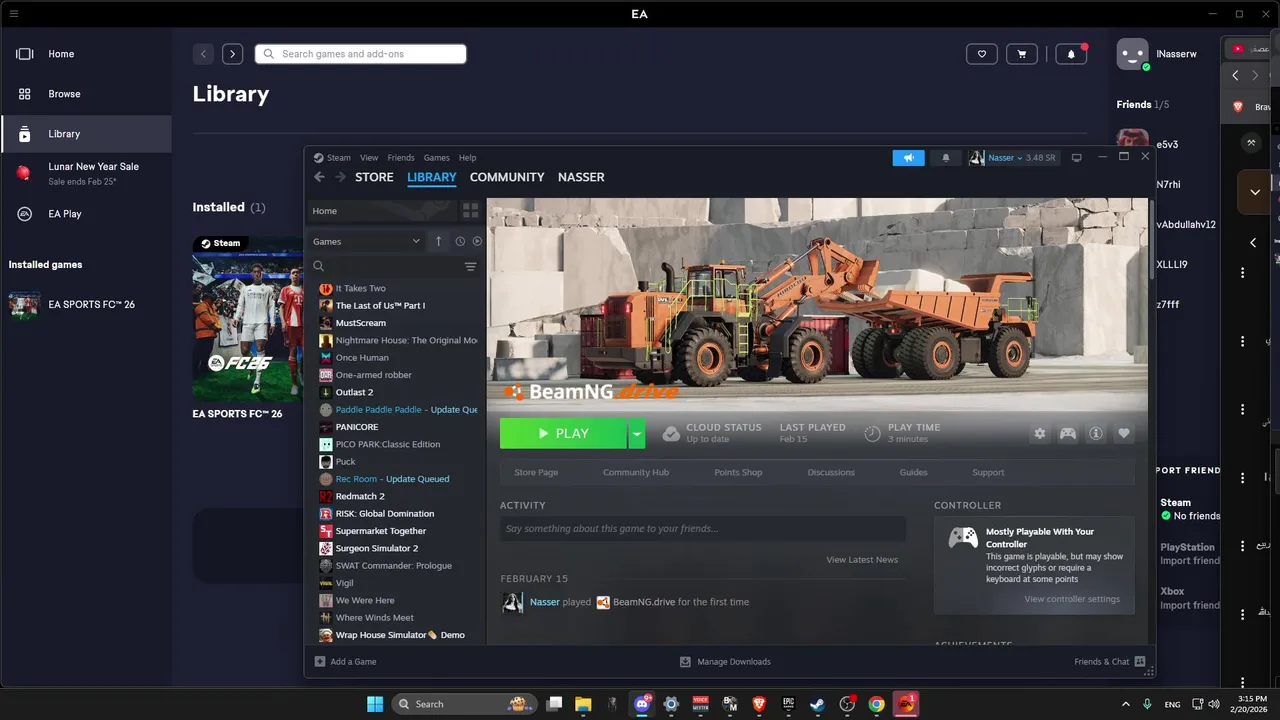Open the Help menu in Steam

click(x=467, y=158)
